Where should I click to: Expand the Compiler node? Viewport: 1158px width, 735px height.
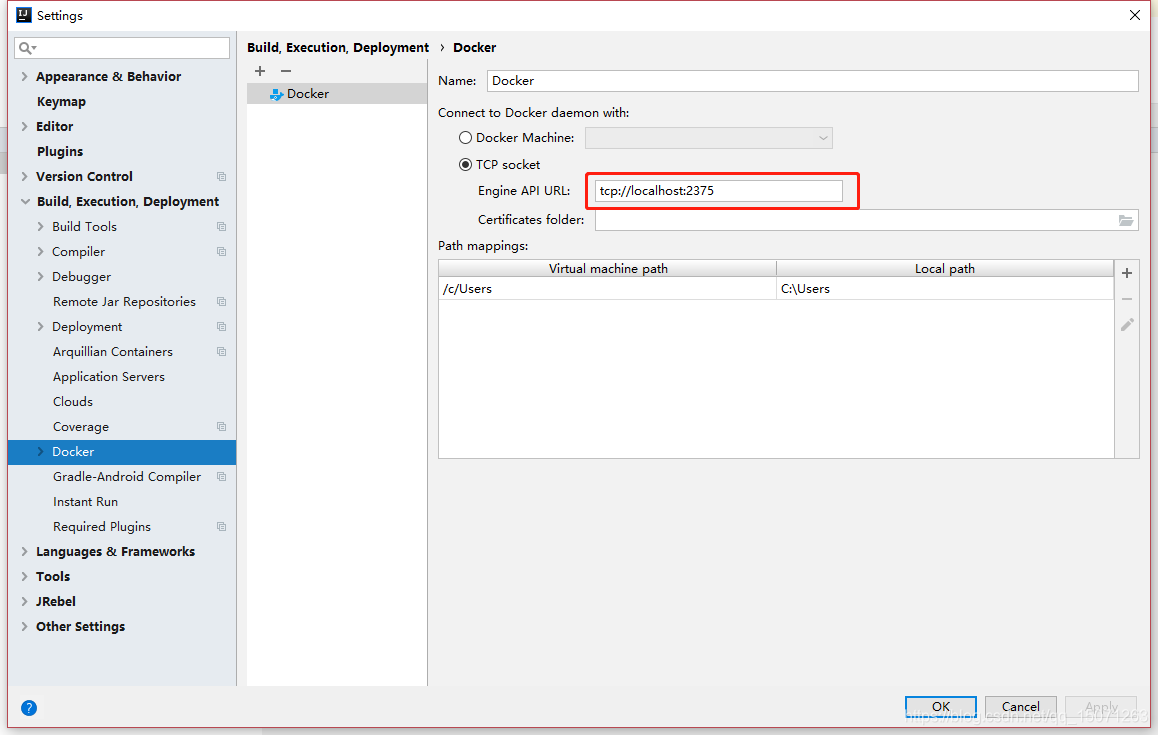(41, 252)
